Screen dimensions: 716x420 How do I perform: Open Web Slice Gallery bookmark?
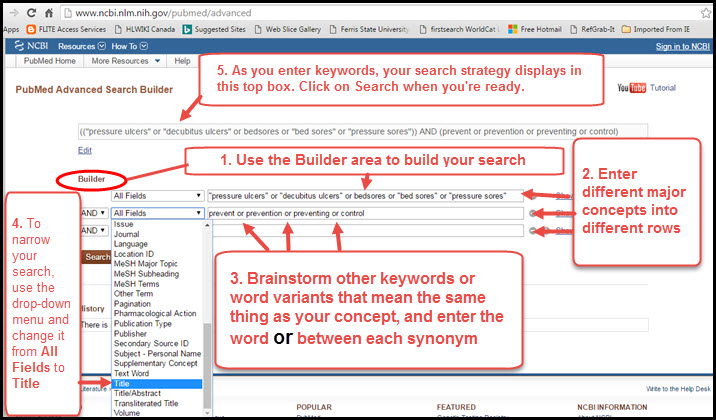point(288,29)
